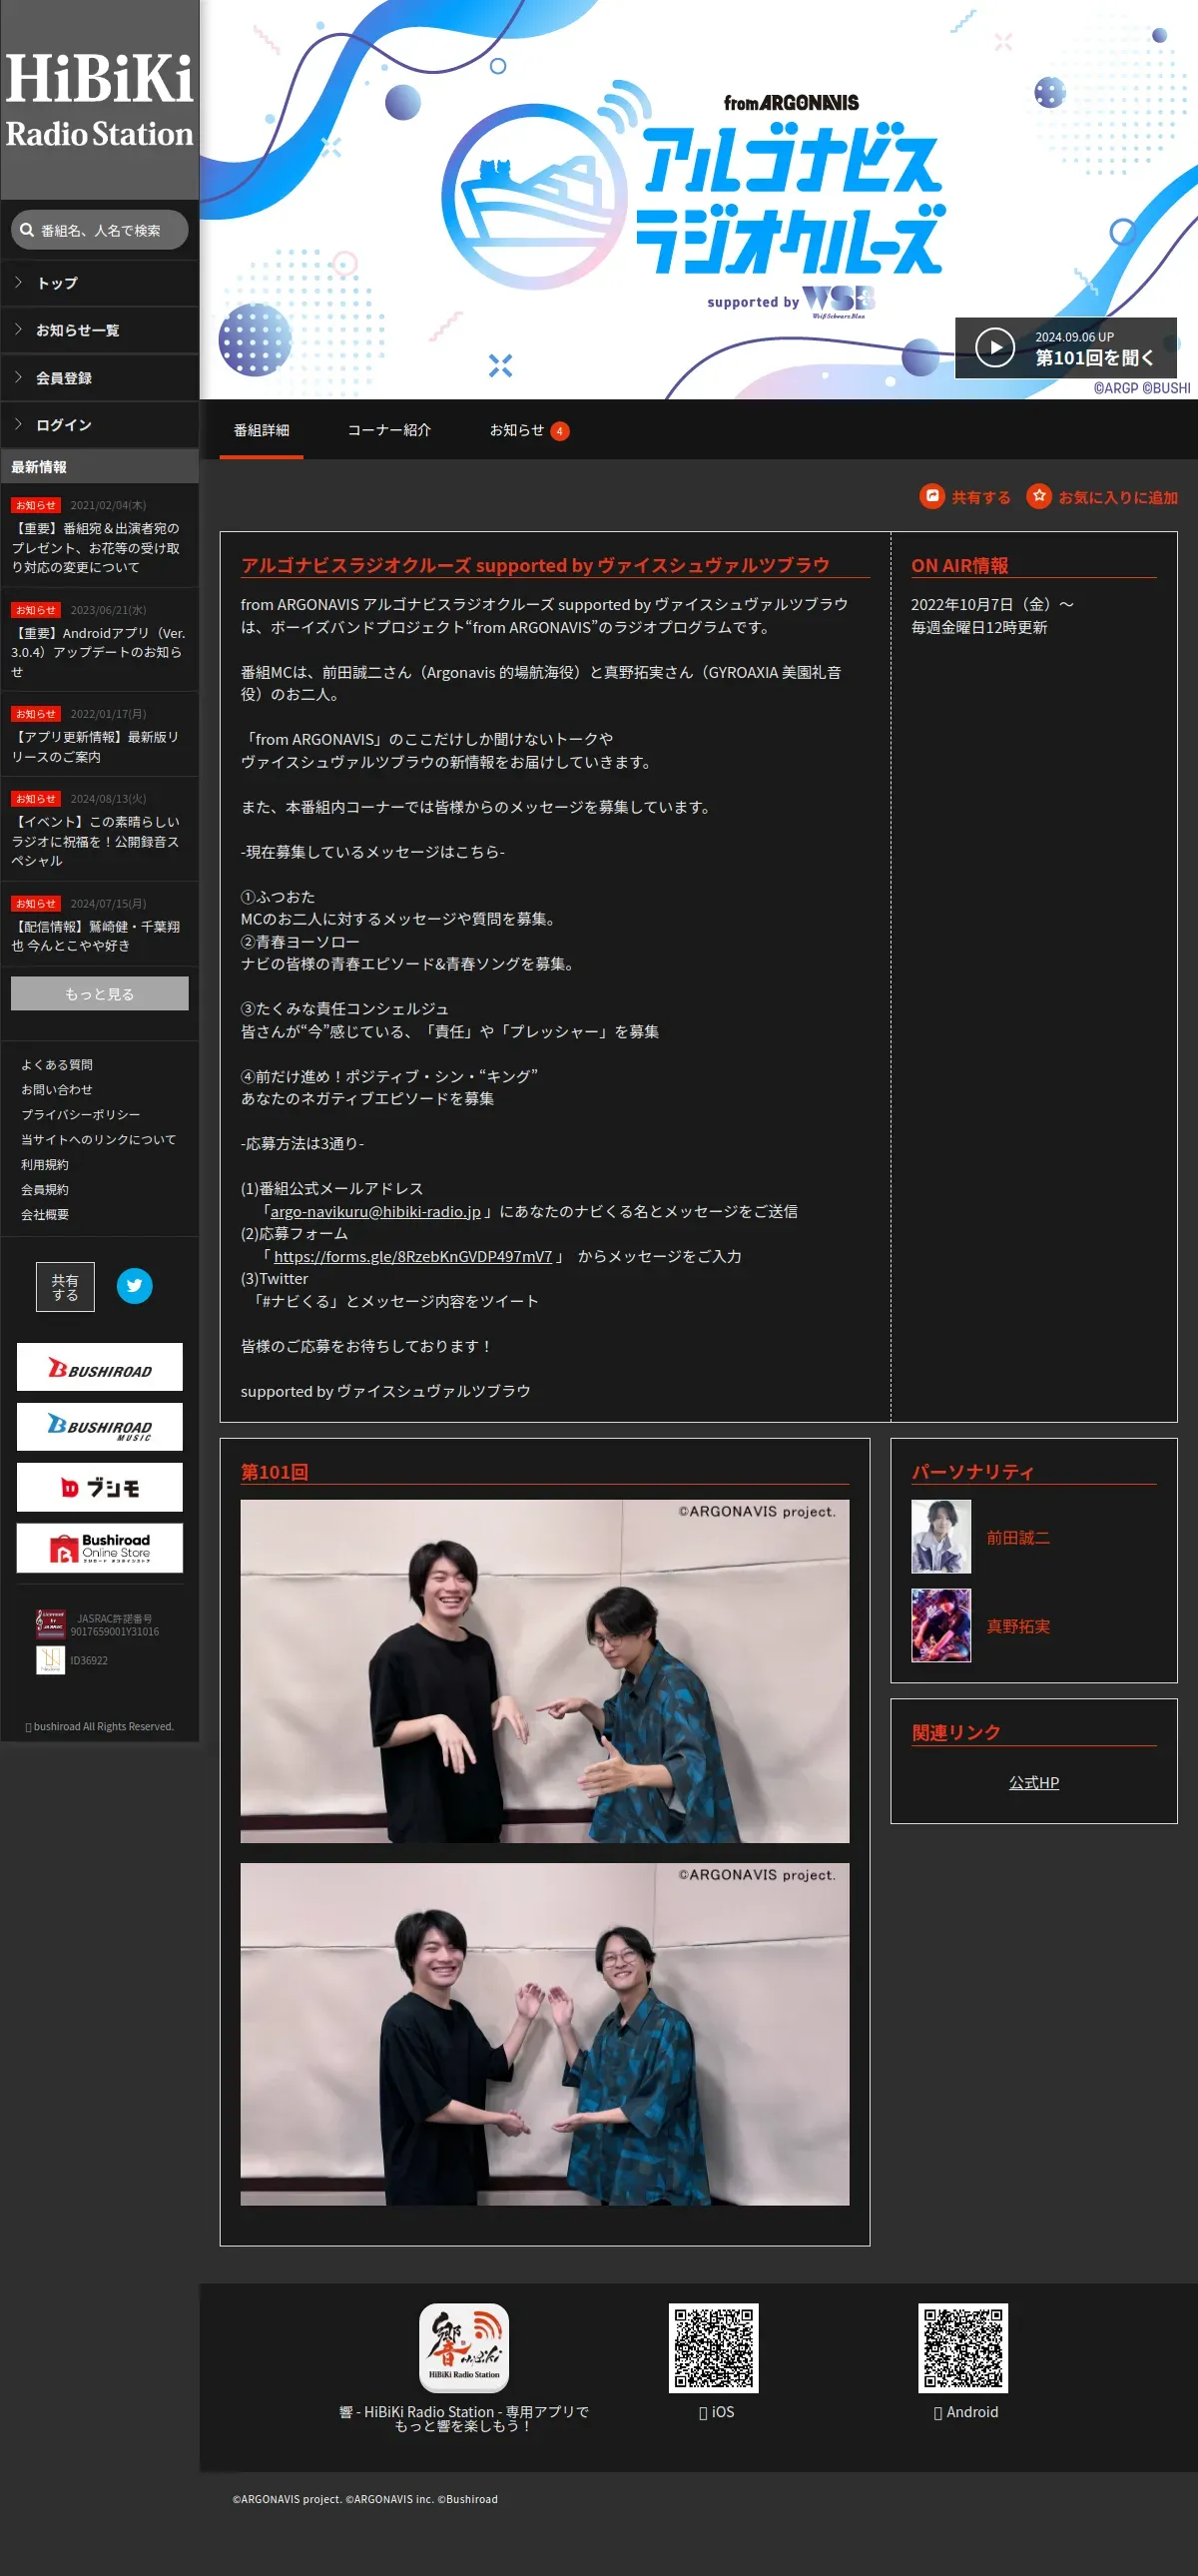Open 会社概要 footer link

coord(45,1215)
